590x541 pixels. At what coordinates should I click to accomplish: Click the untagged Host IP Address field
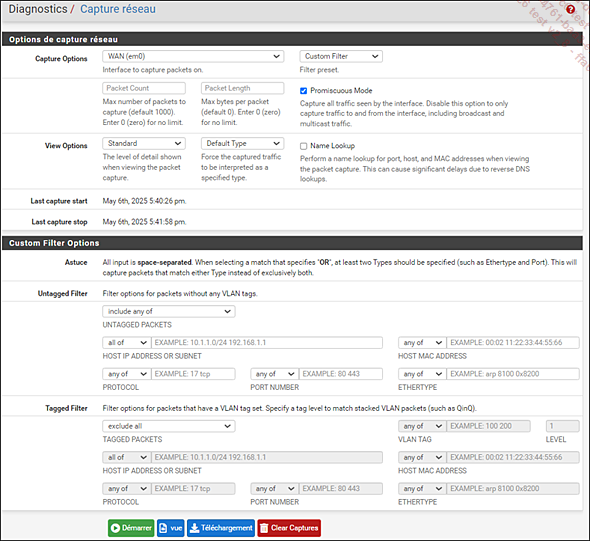click(267, 343)
